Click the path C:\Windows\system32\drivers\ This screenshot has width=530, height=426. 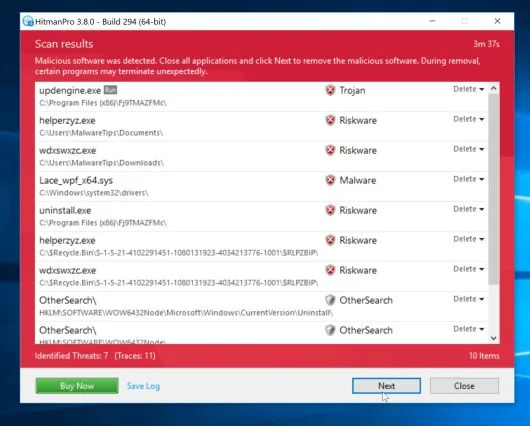[x=94, y=193]
